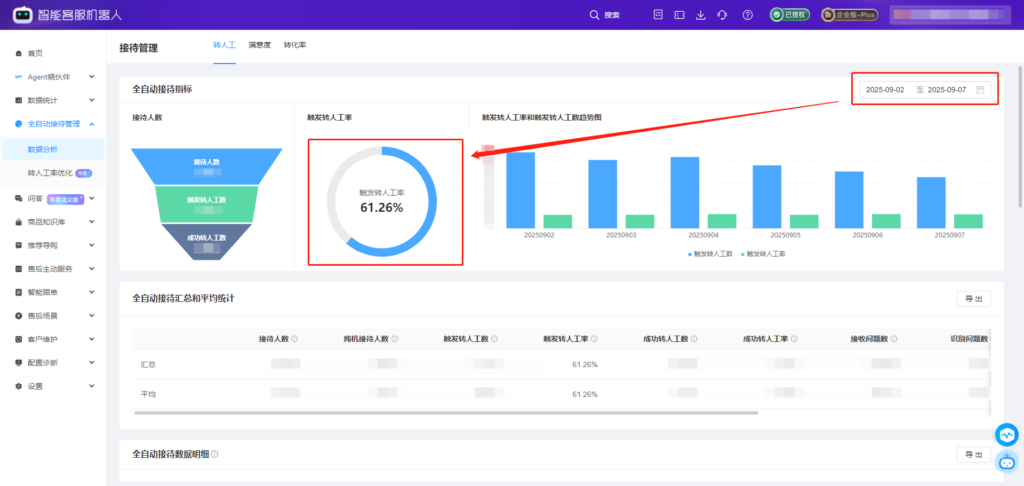Click the question mark help icon
1024x486 pixels.
pyautogui.click(x=747, y=15)
